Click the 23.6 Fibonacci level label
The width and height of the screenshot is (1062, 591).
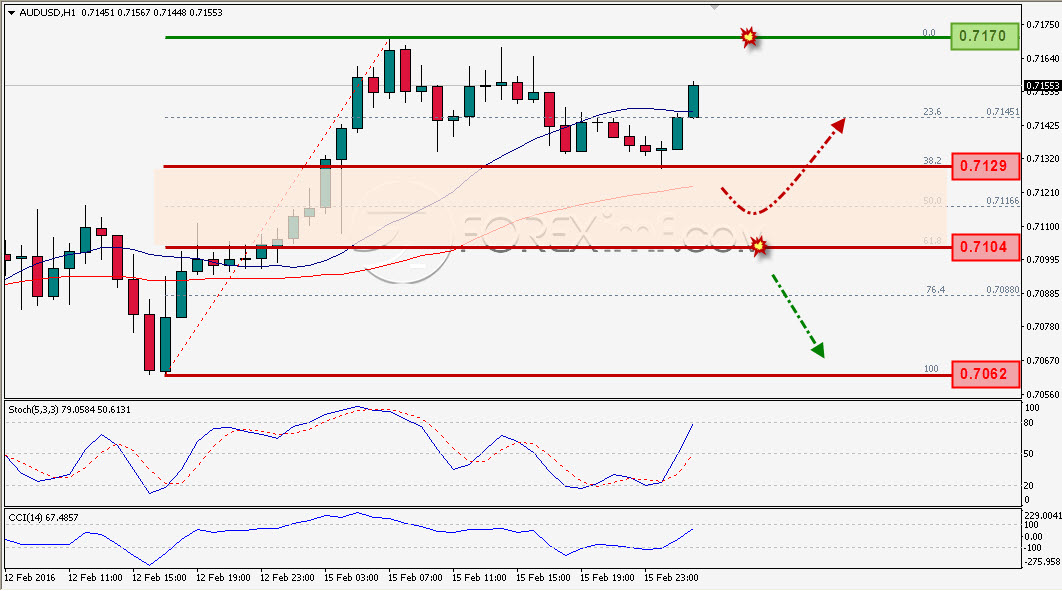point(932,112)
